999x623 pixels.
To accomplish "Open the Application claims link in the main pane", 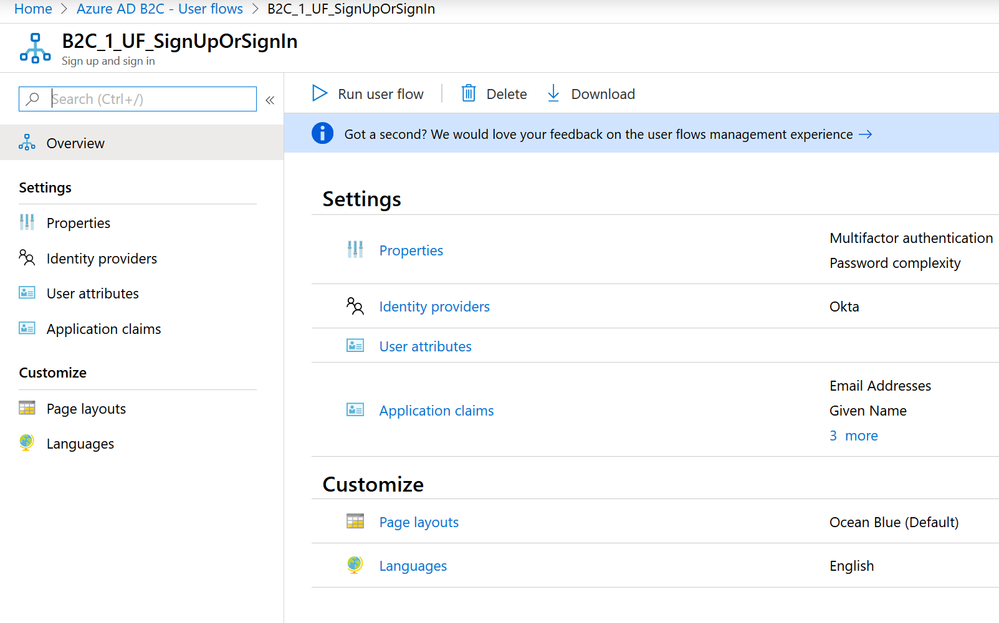I will 436,410.
